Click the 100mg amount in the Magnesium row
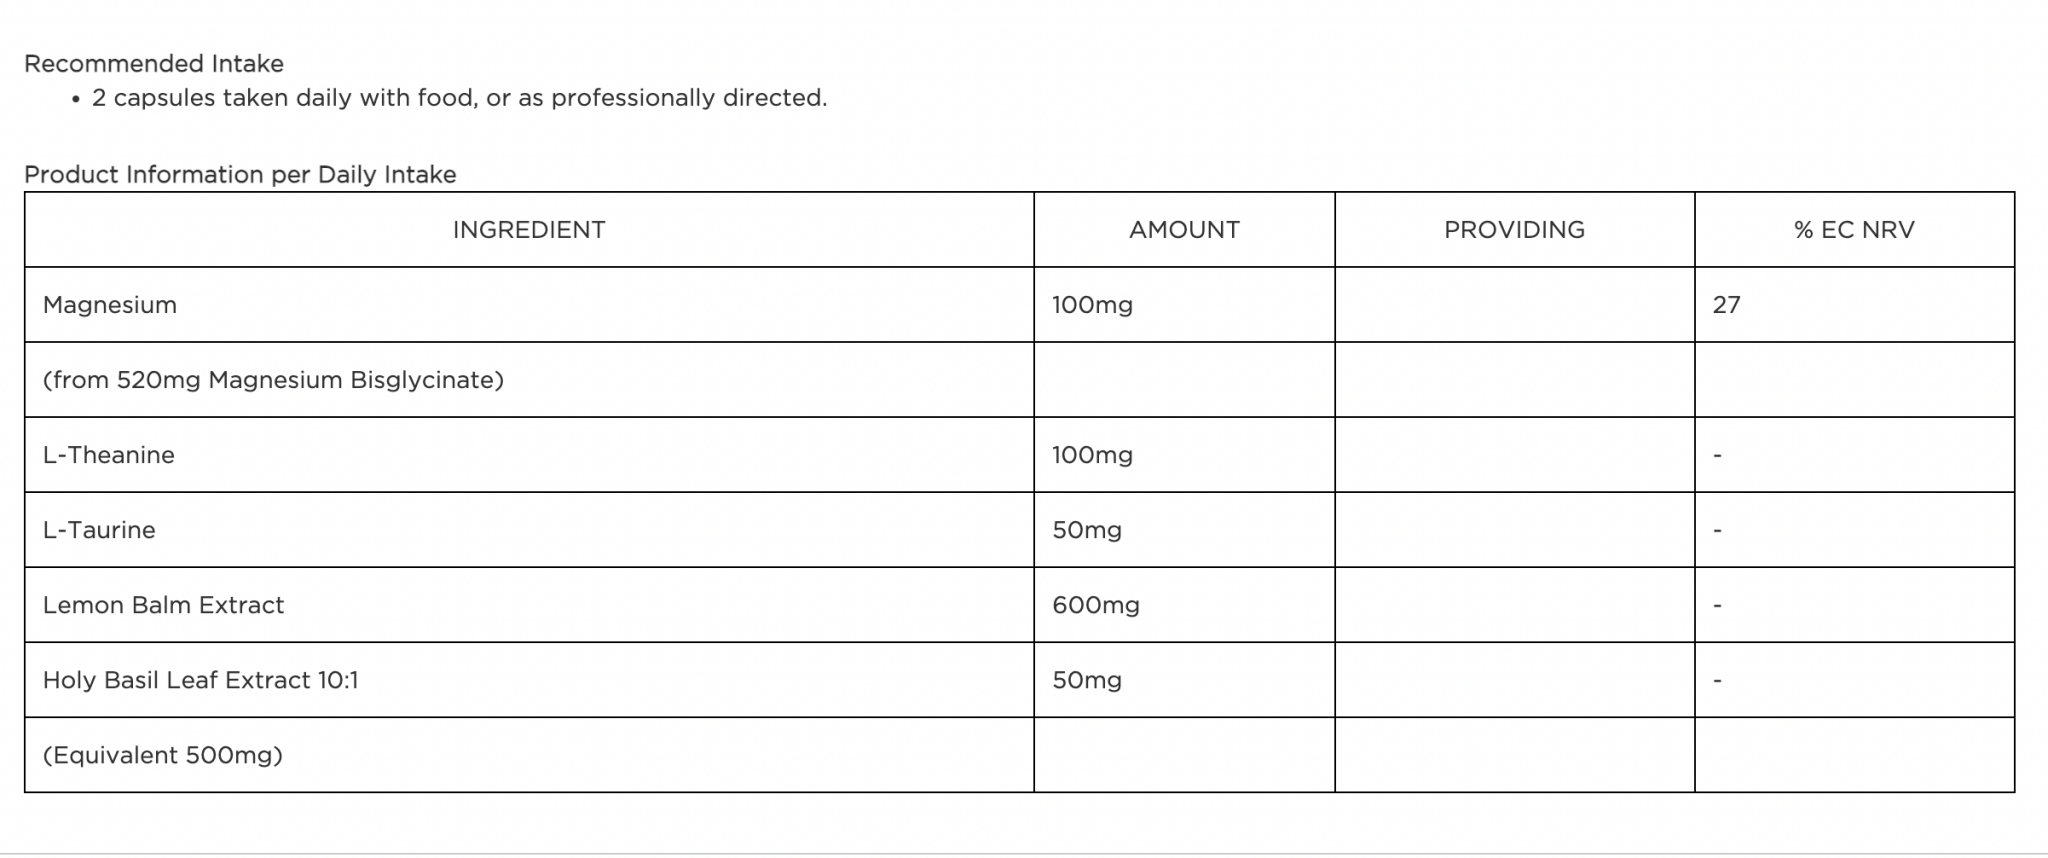This screenshot has width=2048, height=858. click(x=1092, y=305)
